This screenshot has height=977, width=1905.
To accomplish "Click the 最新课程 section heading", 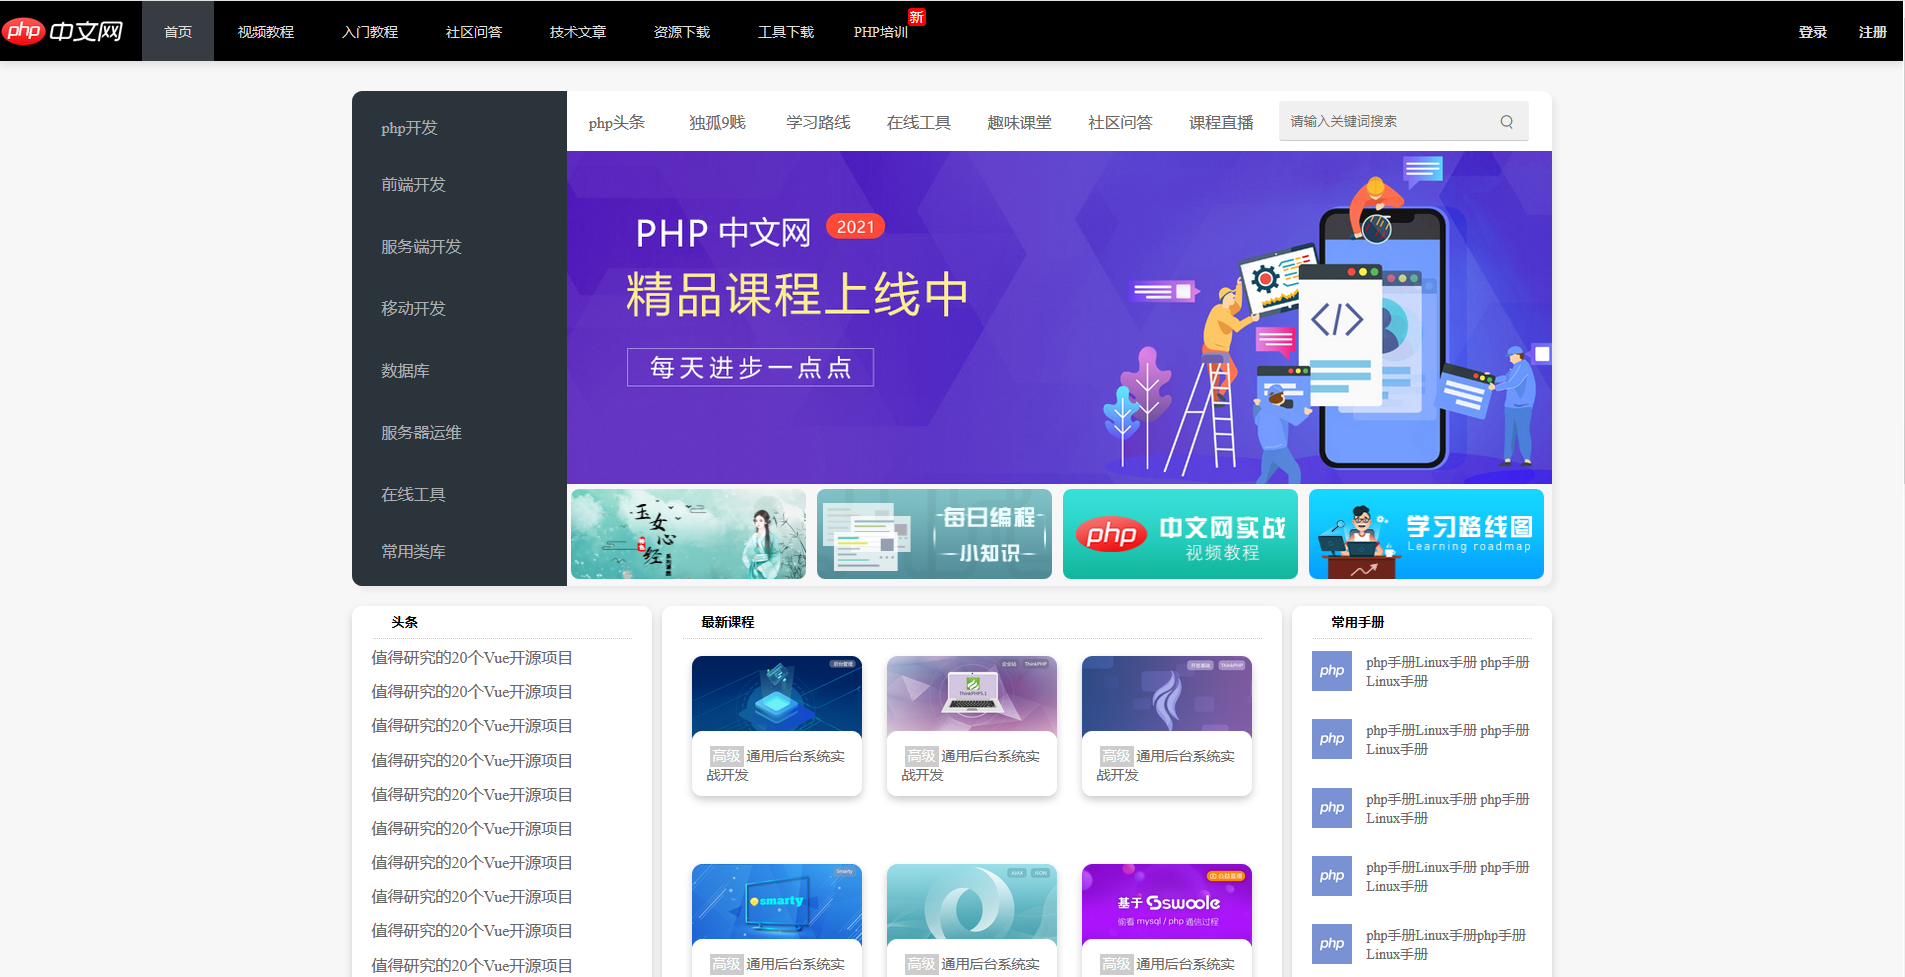I will click(727, 622).
